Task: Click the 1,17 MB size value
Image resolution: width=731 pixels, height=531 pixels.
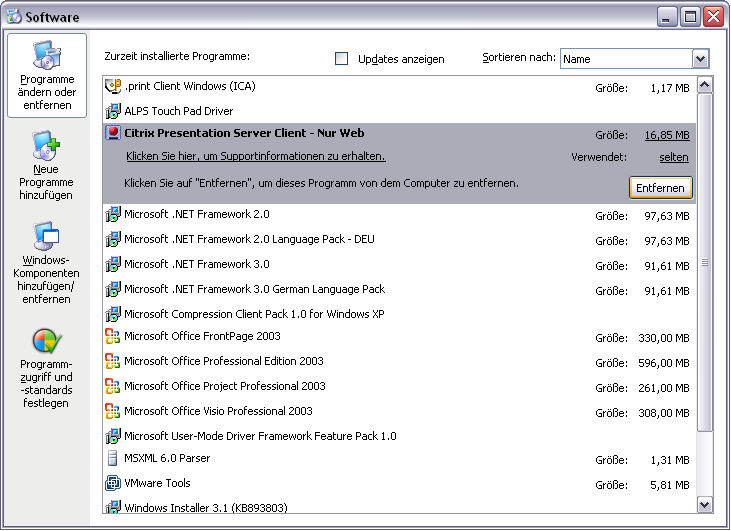Action: [670, 88]
